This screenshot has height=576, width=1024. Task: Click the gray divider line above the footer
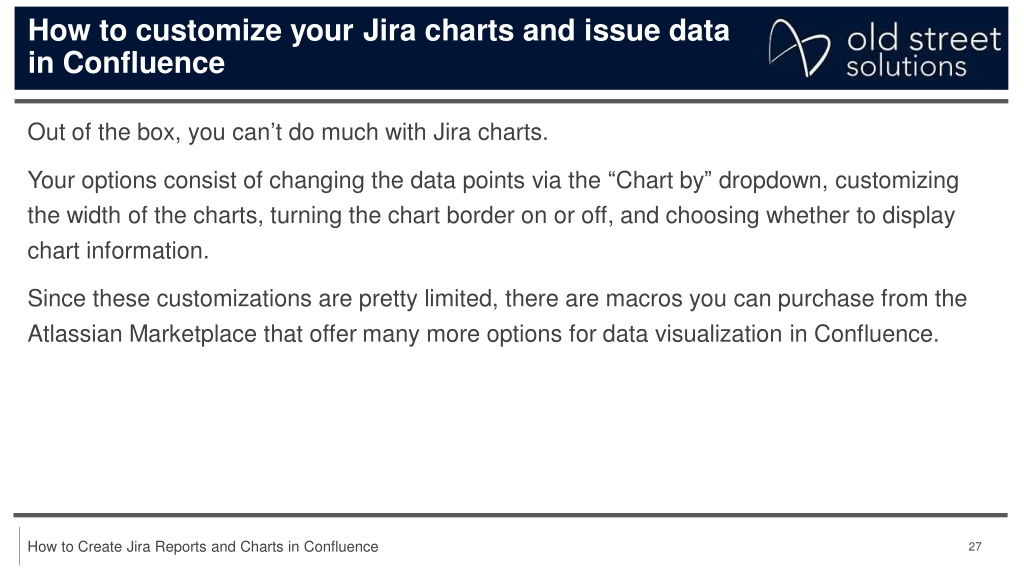[x=511, y=515]
